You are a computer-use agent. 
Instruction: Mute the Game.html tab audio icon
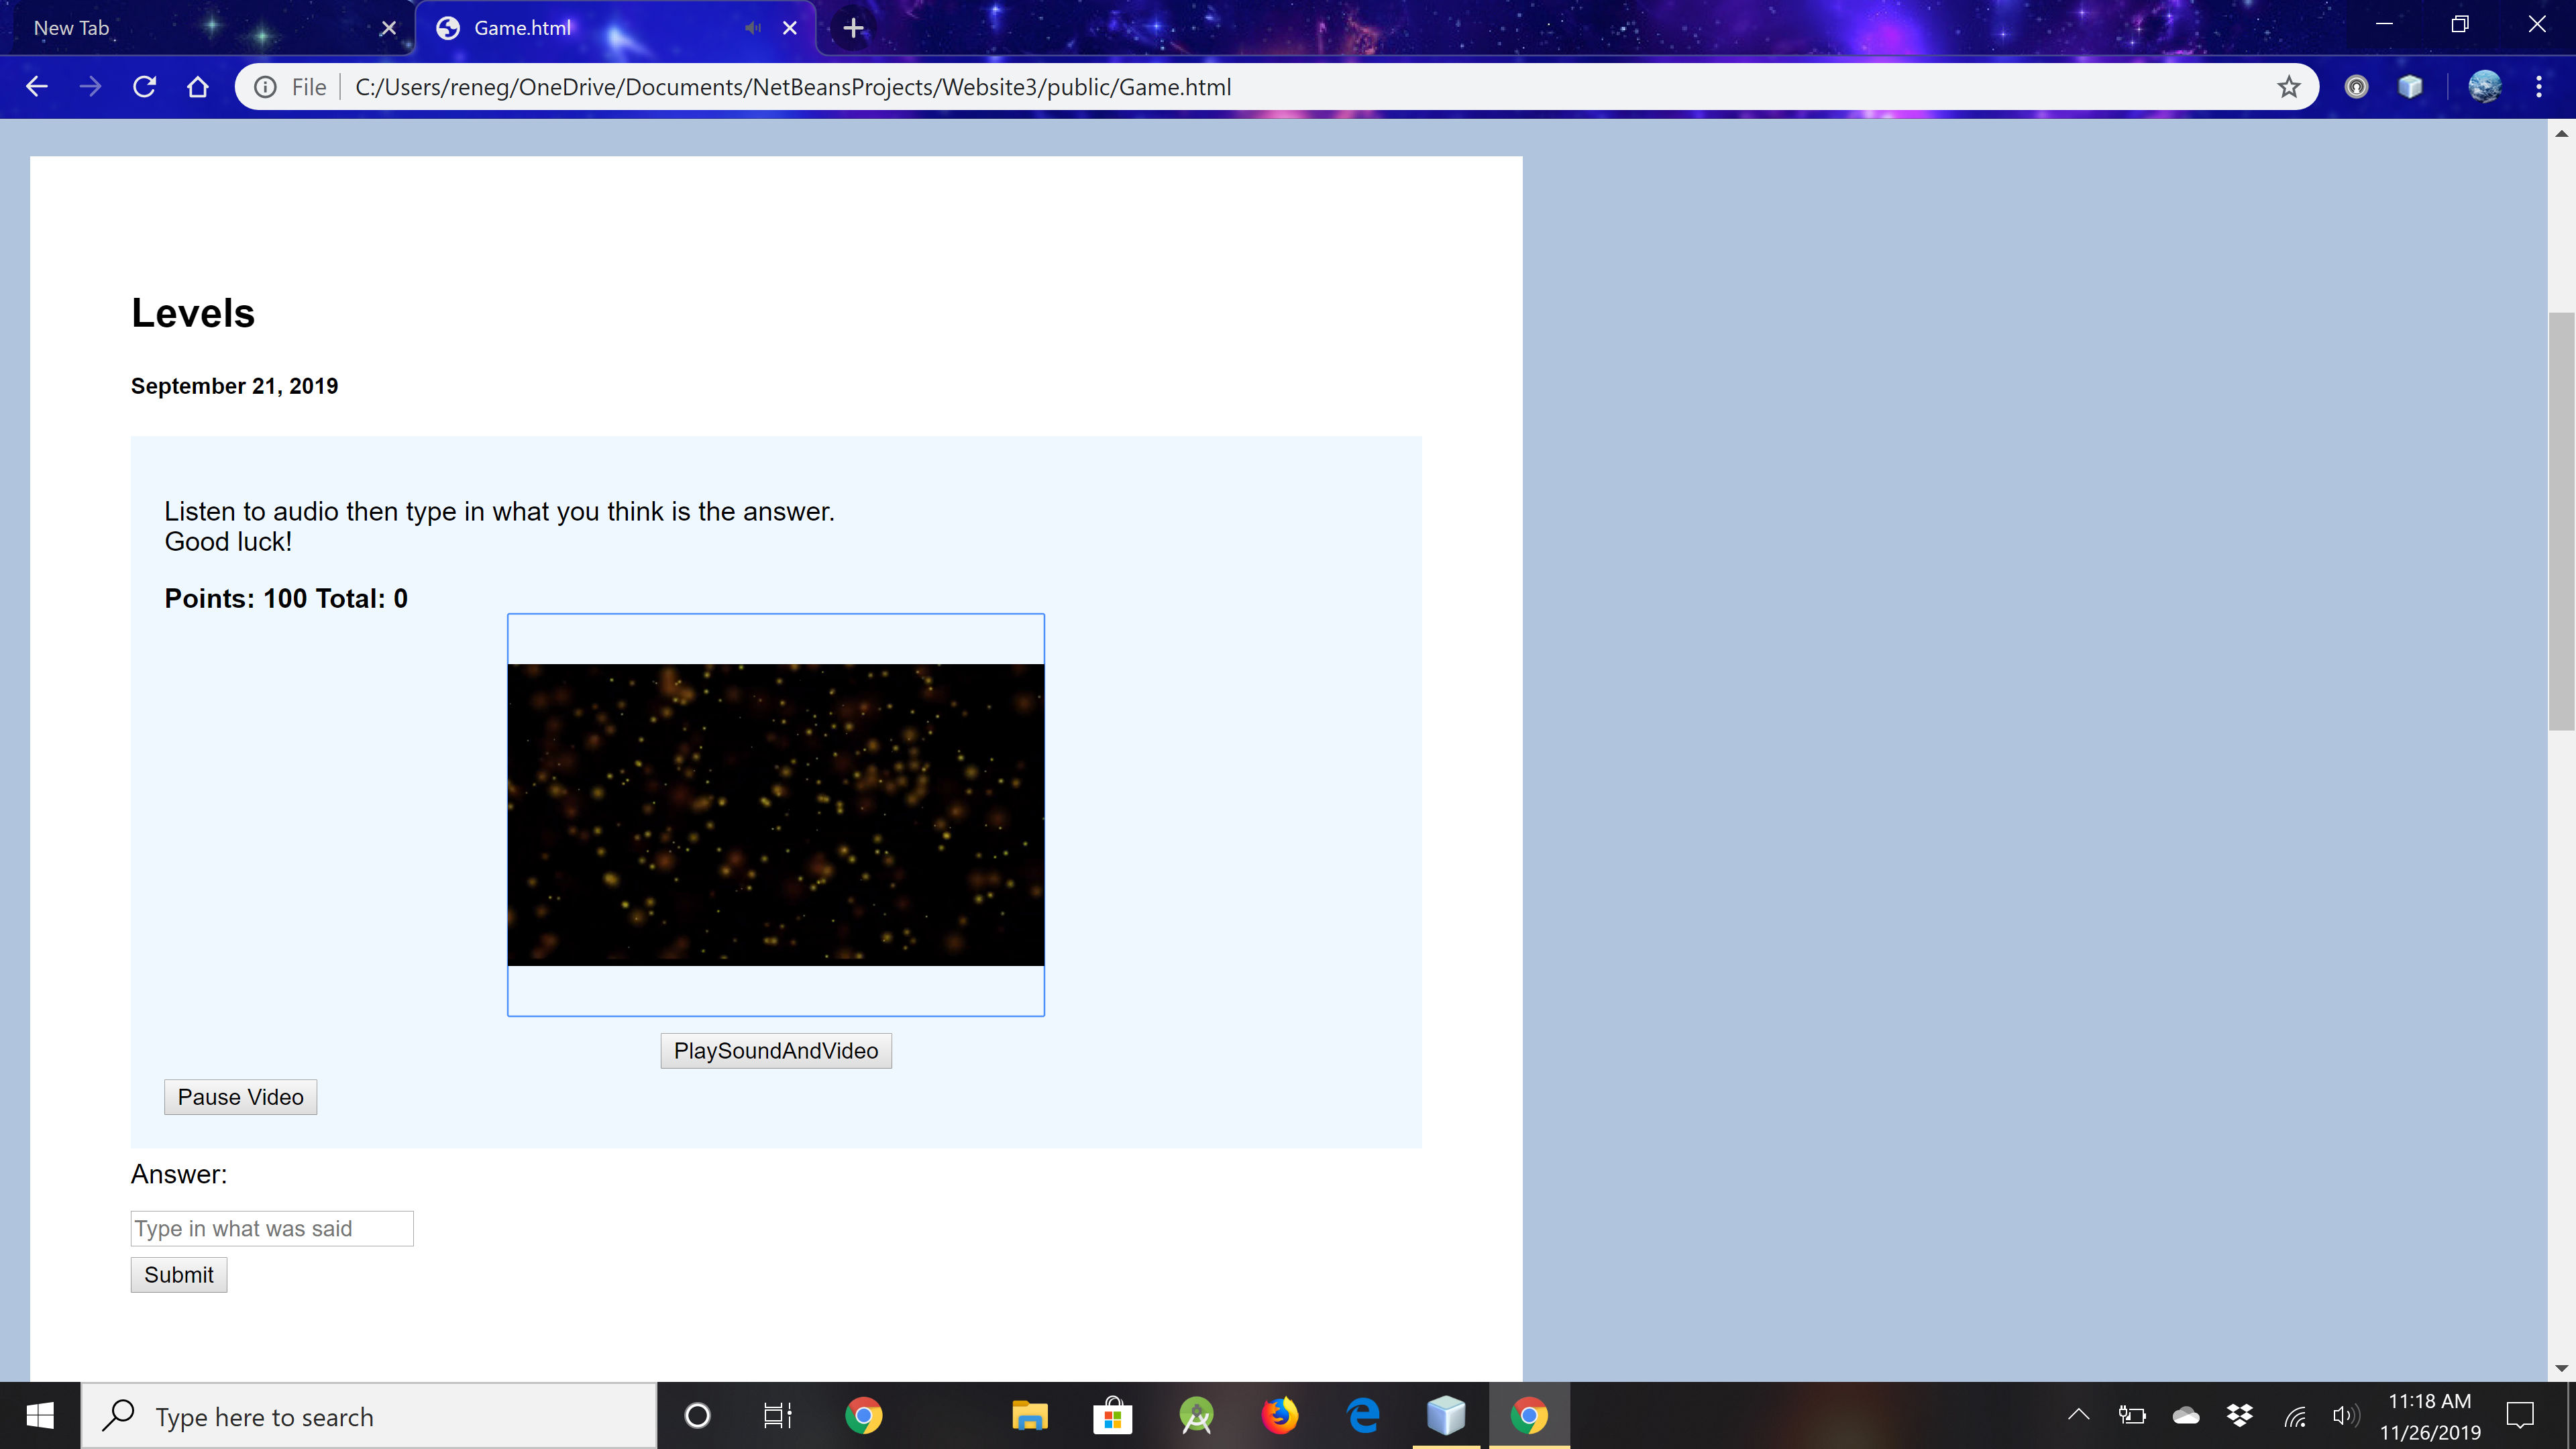753,28
